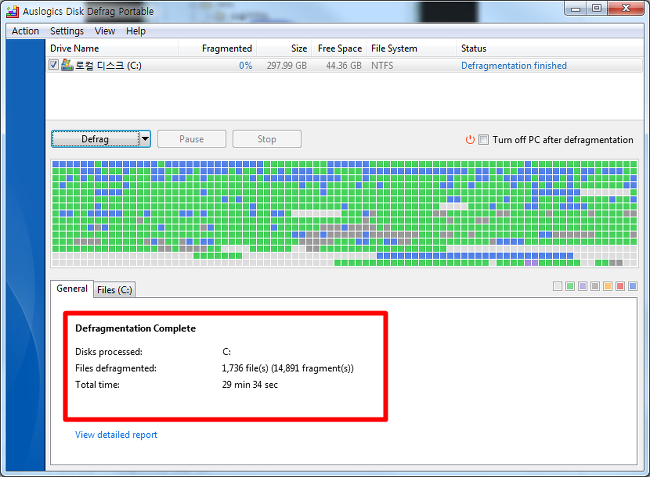The image size is (650, 477).
Task: Click the C: drive icon in list
Action: (67, 65)
